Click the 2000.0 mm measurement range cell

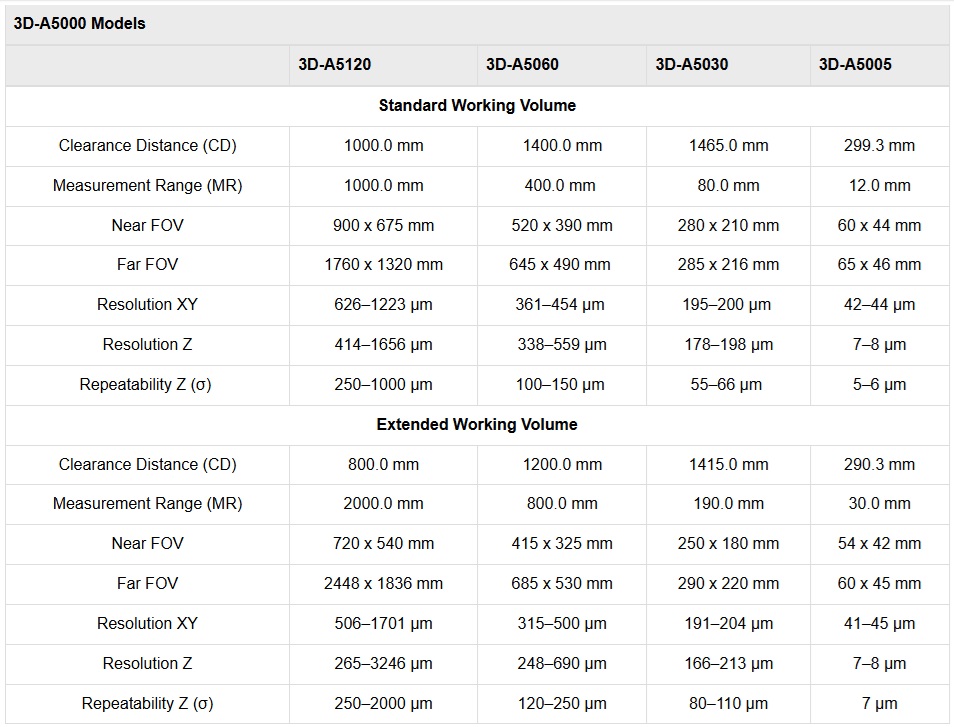[x=383, y=504]
